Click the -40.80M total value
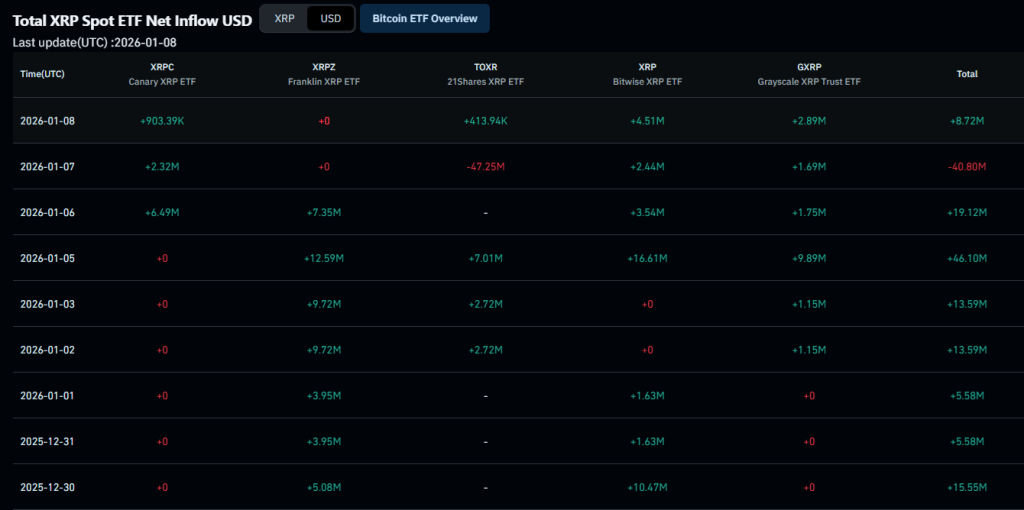Image resolution: width=1024 pixels, height=510 pixels. [x=967, y=167]
